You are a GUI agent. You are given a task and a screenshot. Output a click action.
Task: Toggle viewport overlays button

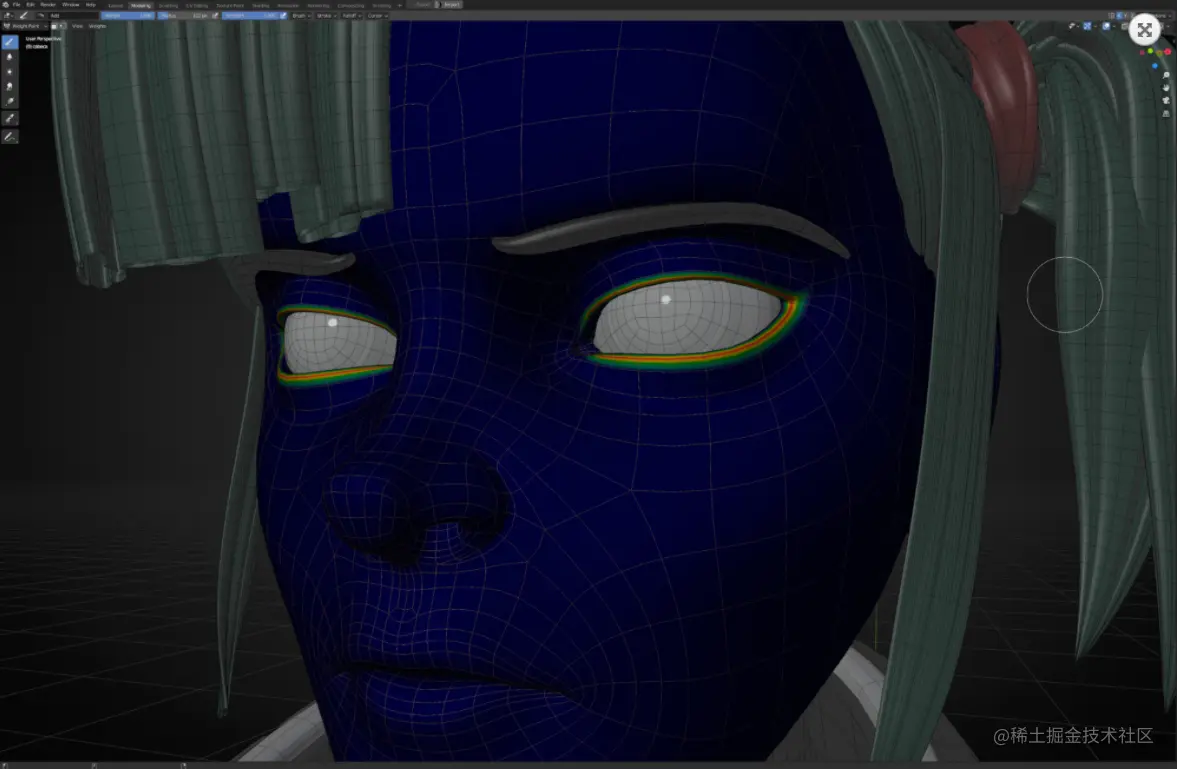(1106, 26)
